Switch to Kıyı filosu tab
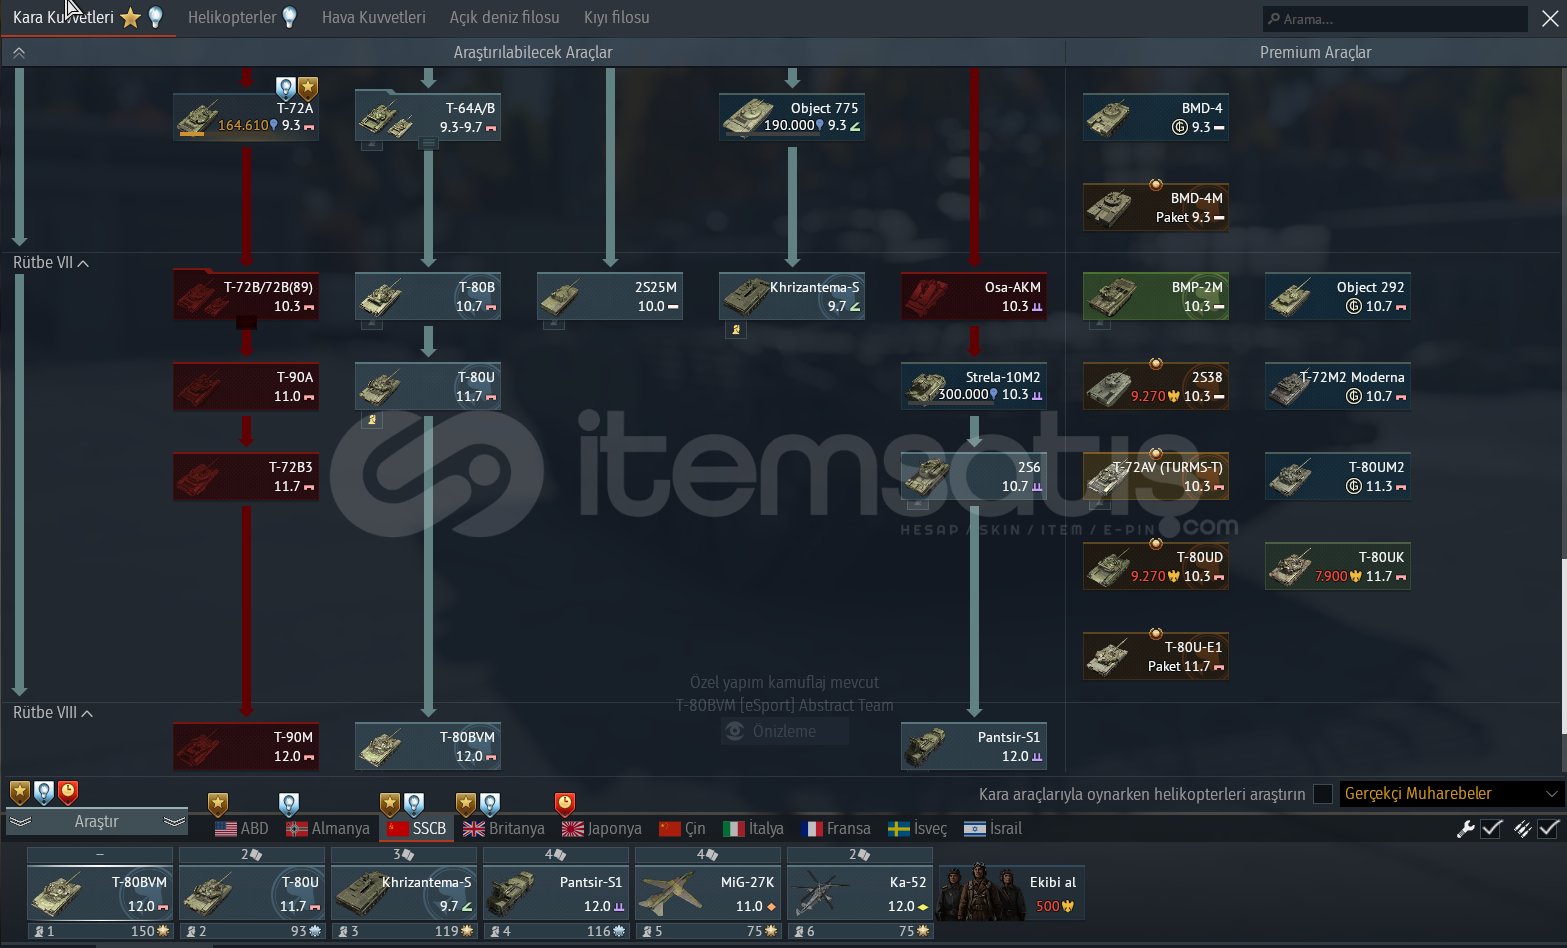 point(616,17)
